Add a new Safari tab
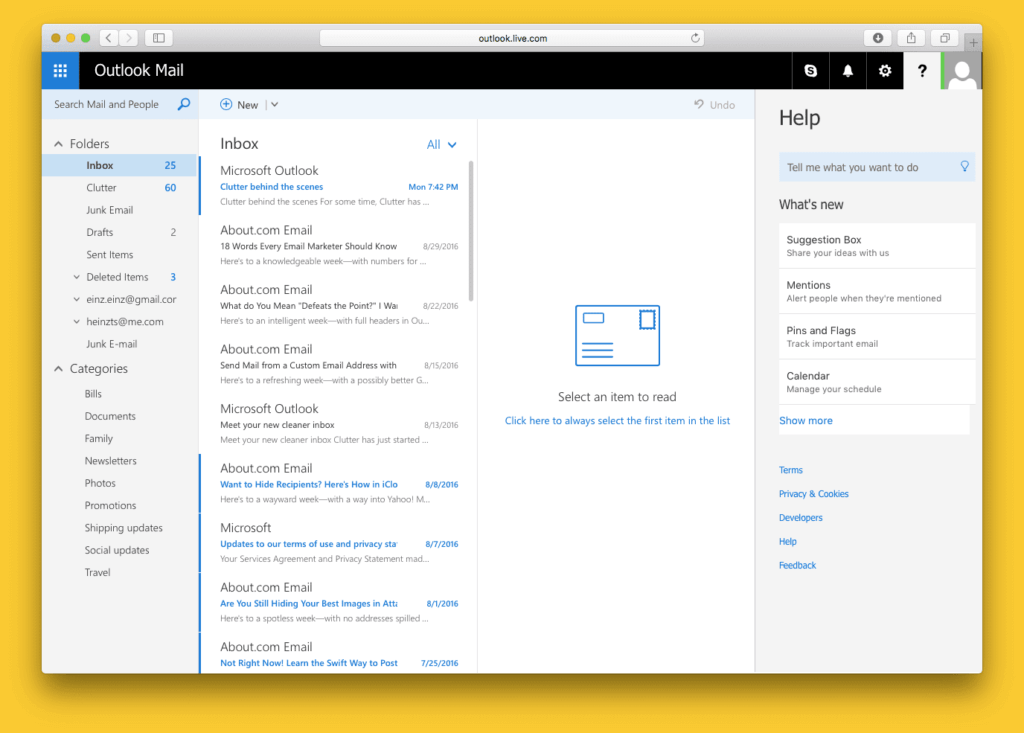The image size is (1024, 733). [973, 42]
